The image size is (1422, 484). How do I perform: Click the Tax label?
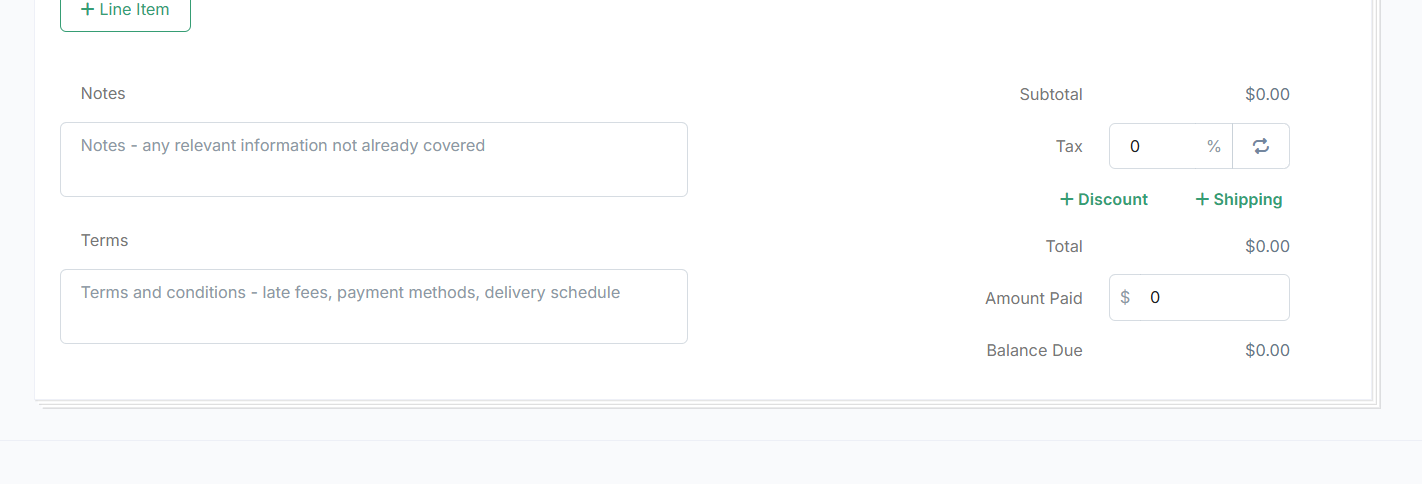tap(1069, 146)
